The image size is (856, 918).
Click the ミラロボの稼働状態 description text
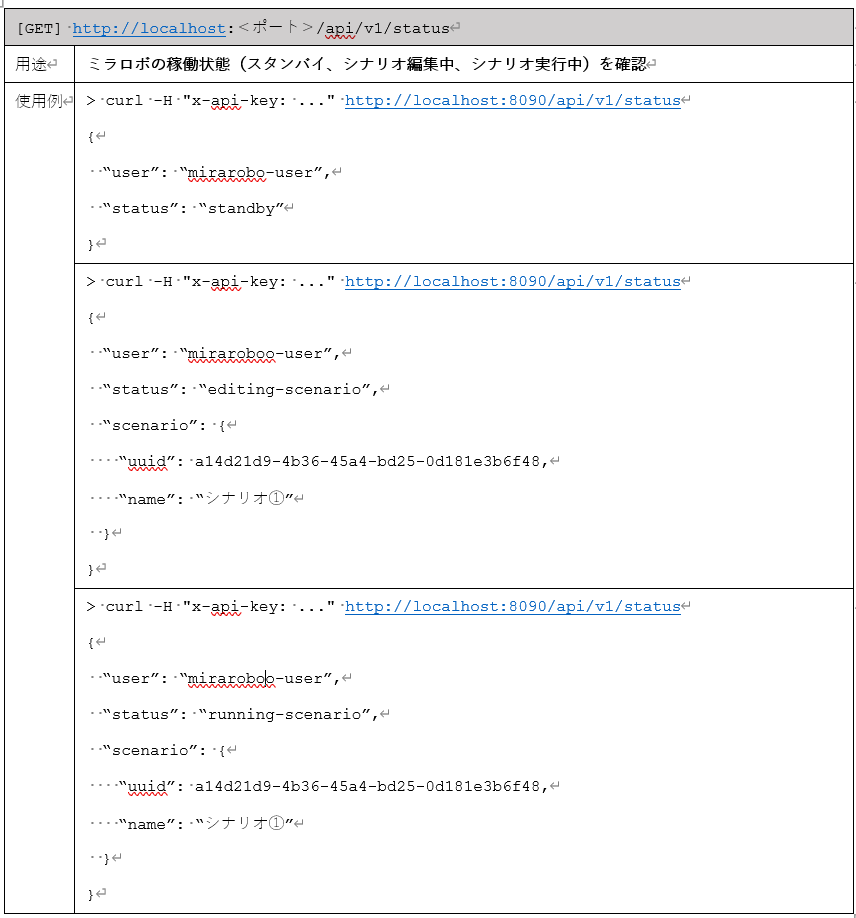[367, 64]
